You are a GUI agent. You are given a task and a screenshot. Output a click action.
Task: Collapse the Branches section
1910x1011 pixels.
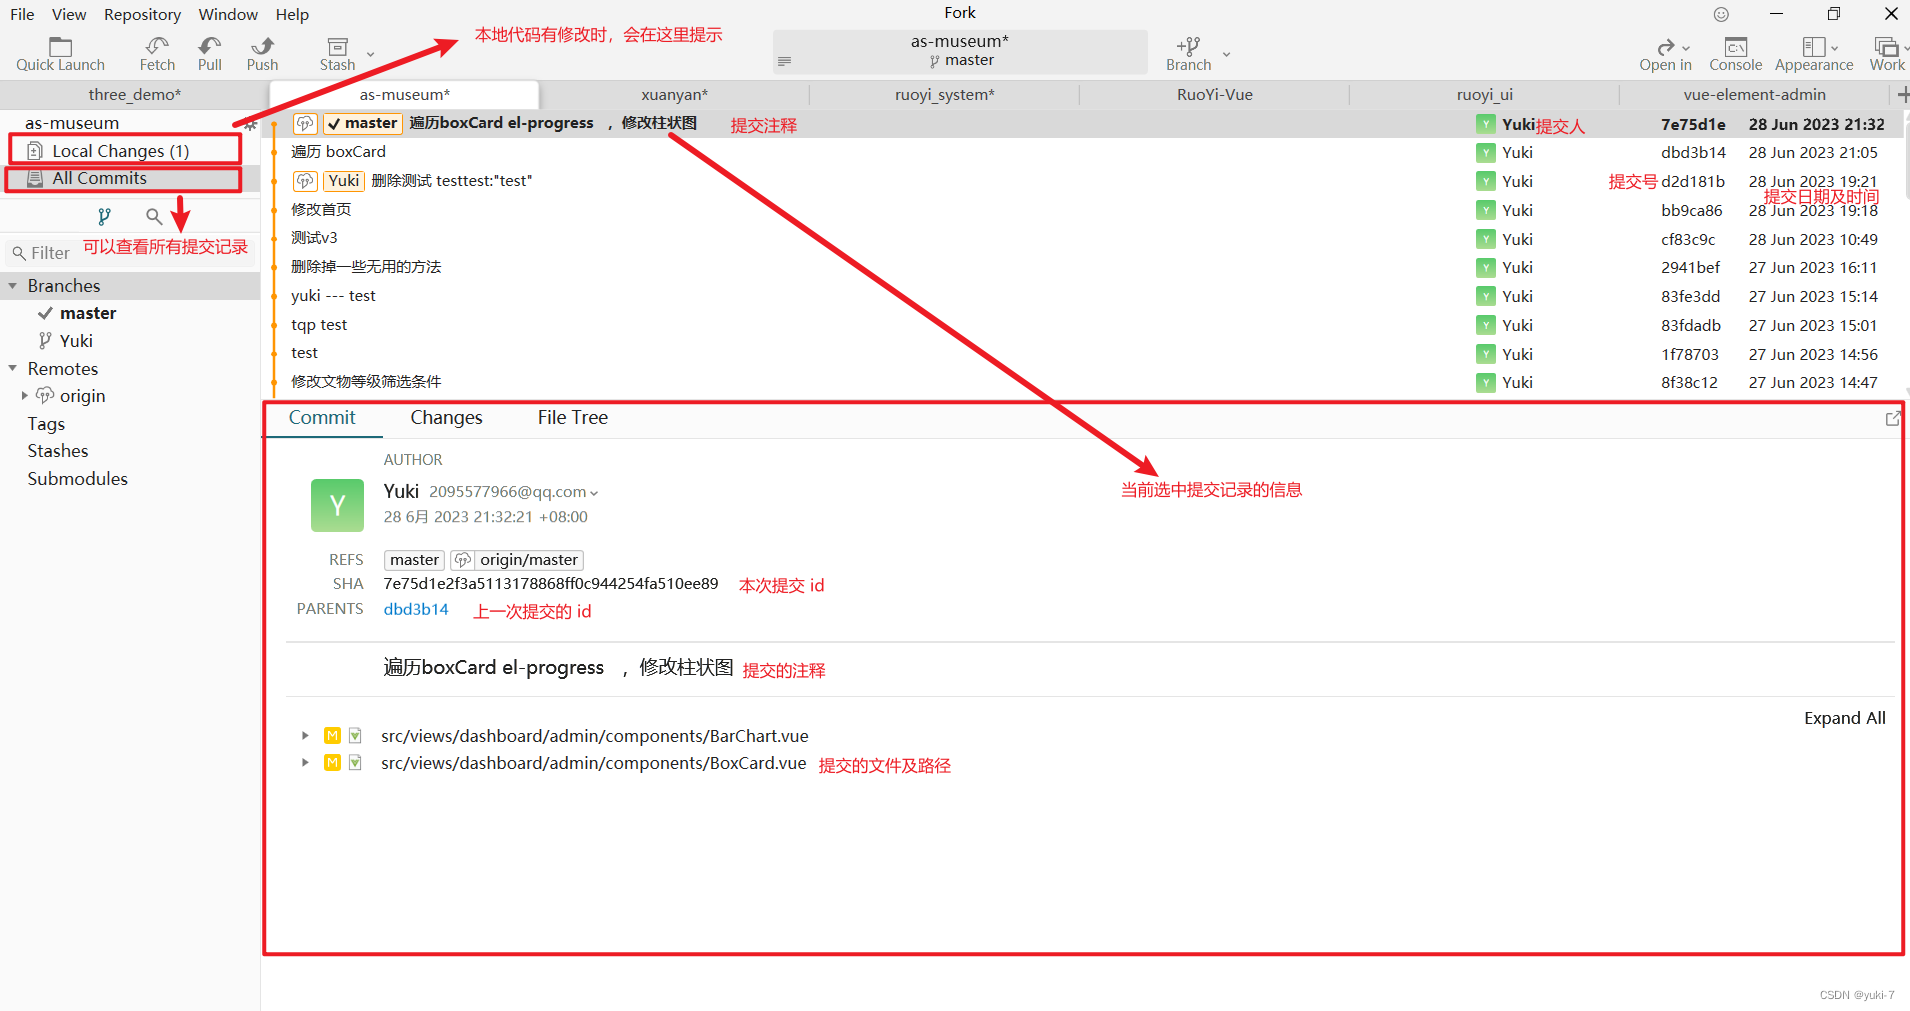pyautogui.click(x=13, y=286)
